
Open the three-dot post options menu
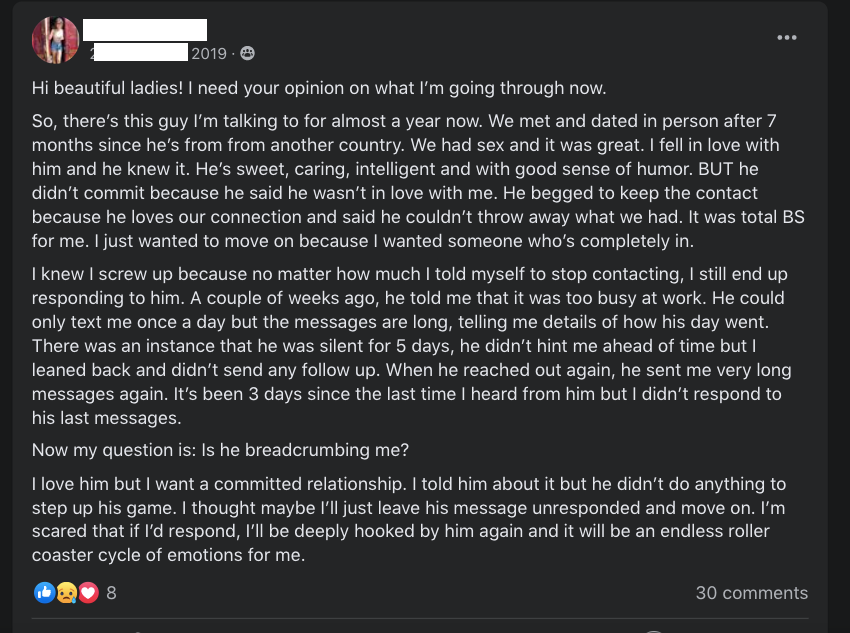click(x=787, y=38)
